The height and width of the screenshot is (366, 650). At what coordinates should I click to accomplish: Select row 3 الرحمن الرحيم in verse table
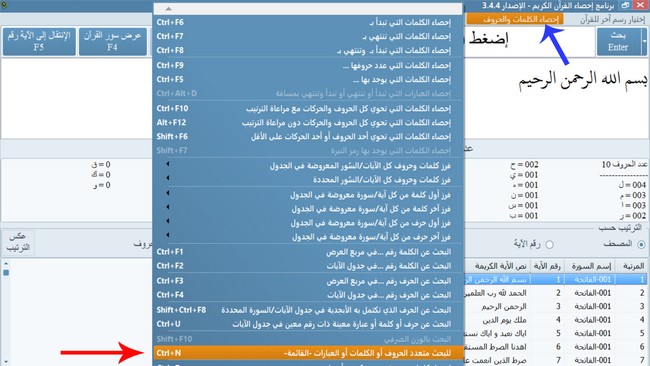(555, 307)
